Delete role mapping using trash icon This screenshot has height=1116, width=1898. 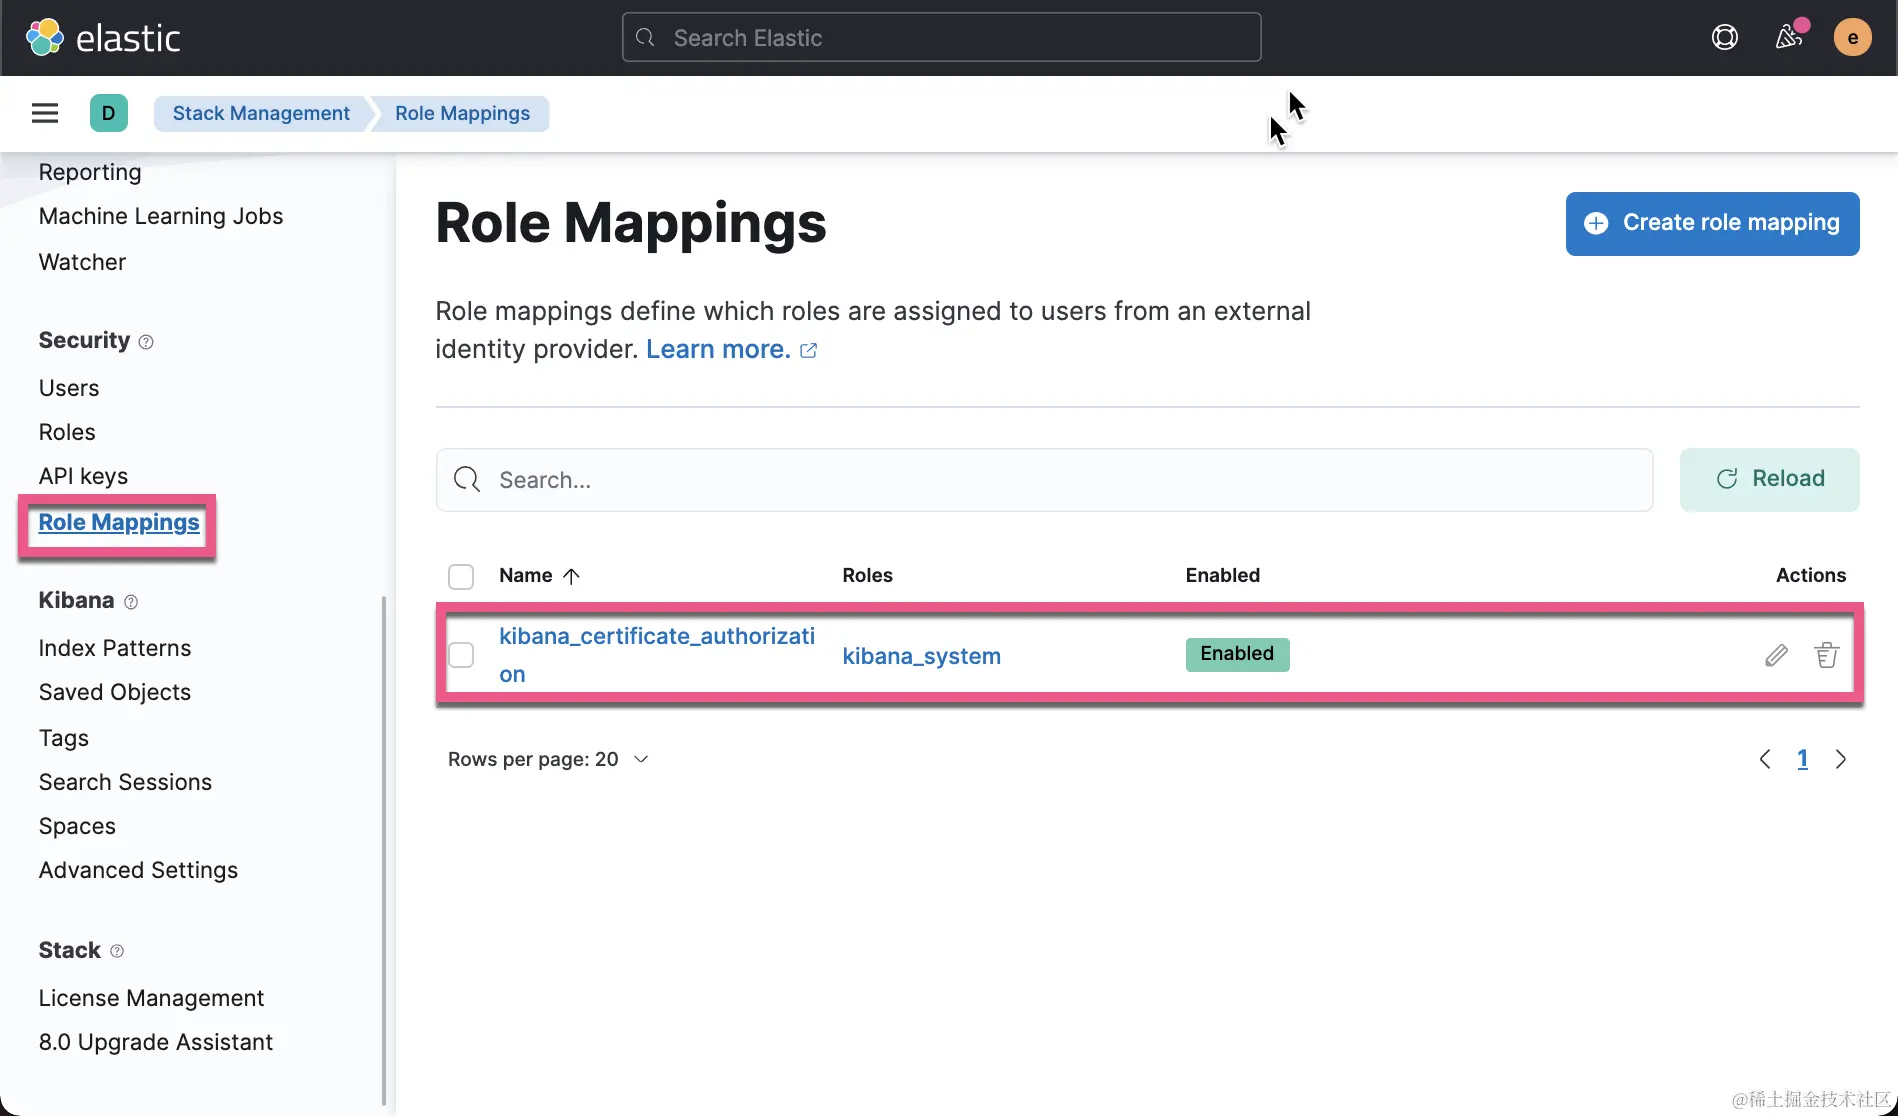(x=1826, y=655)
